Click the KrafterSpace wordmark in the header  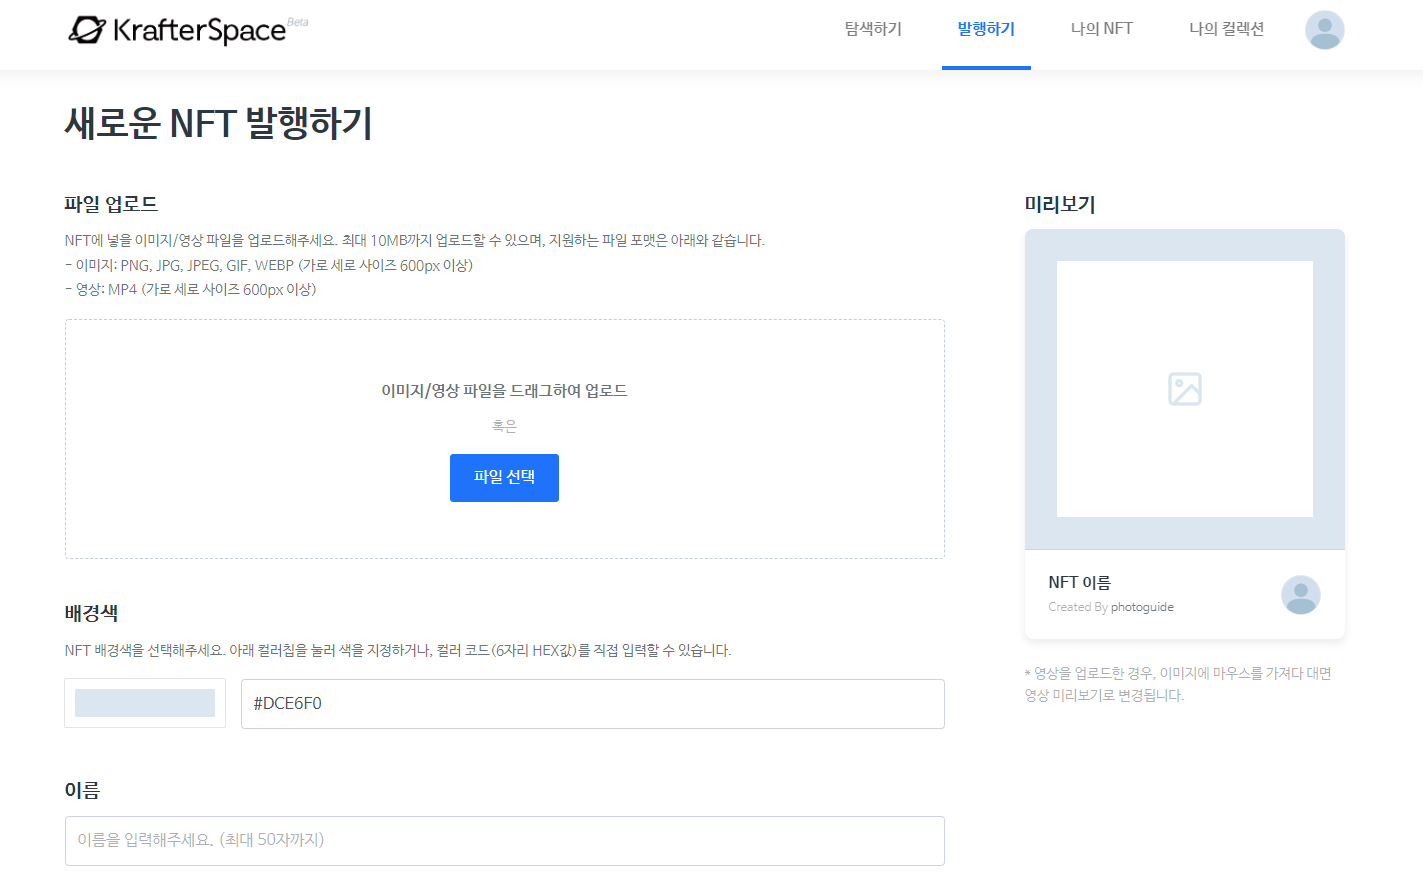click(198, 30)
